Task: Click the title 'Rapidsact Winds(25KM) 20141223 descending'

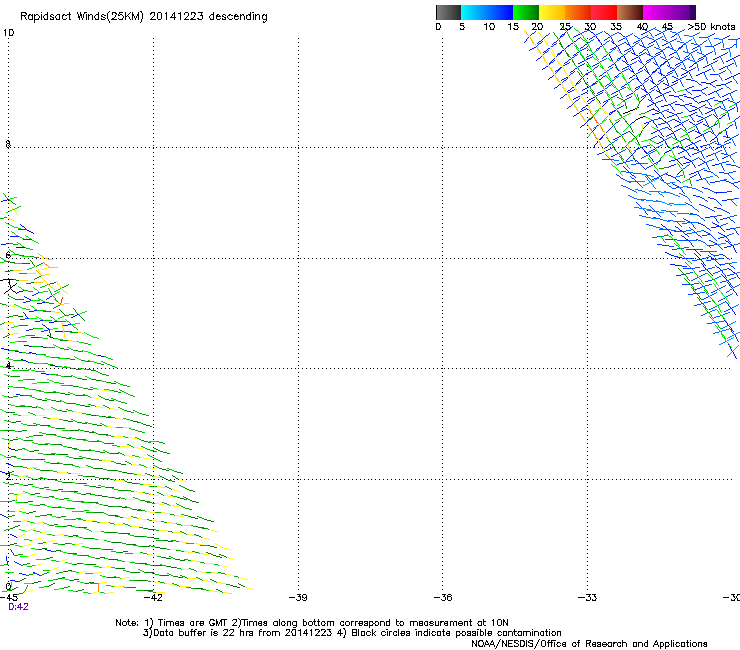Action: (x=143, y=17)
